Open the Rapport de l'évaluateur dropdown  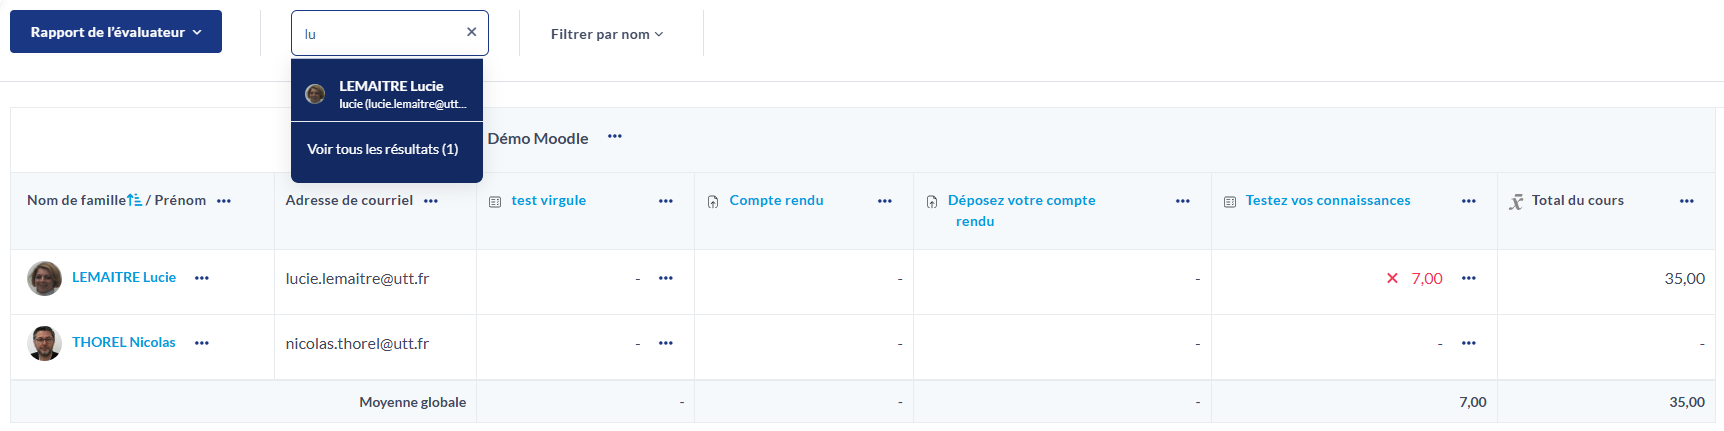[x=116, y=32]
